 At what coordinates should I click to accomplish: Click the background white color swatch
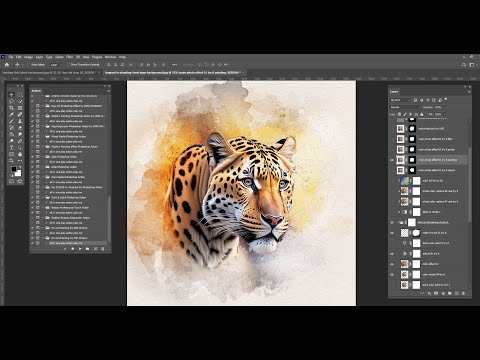point(19,174)
